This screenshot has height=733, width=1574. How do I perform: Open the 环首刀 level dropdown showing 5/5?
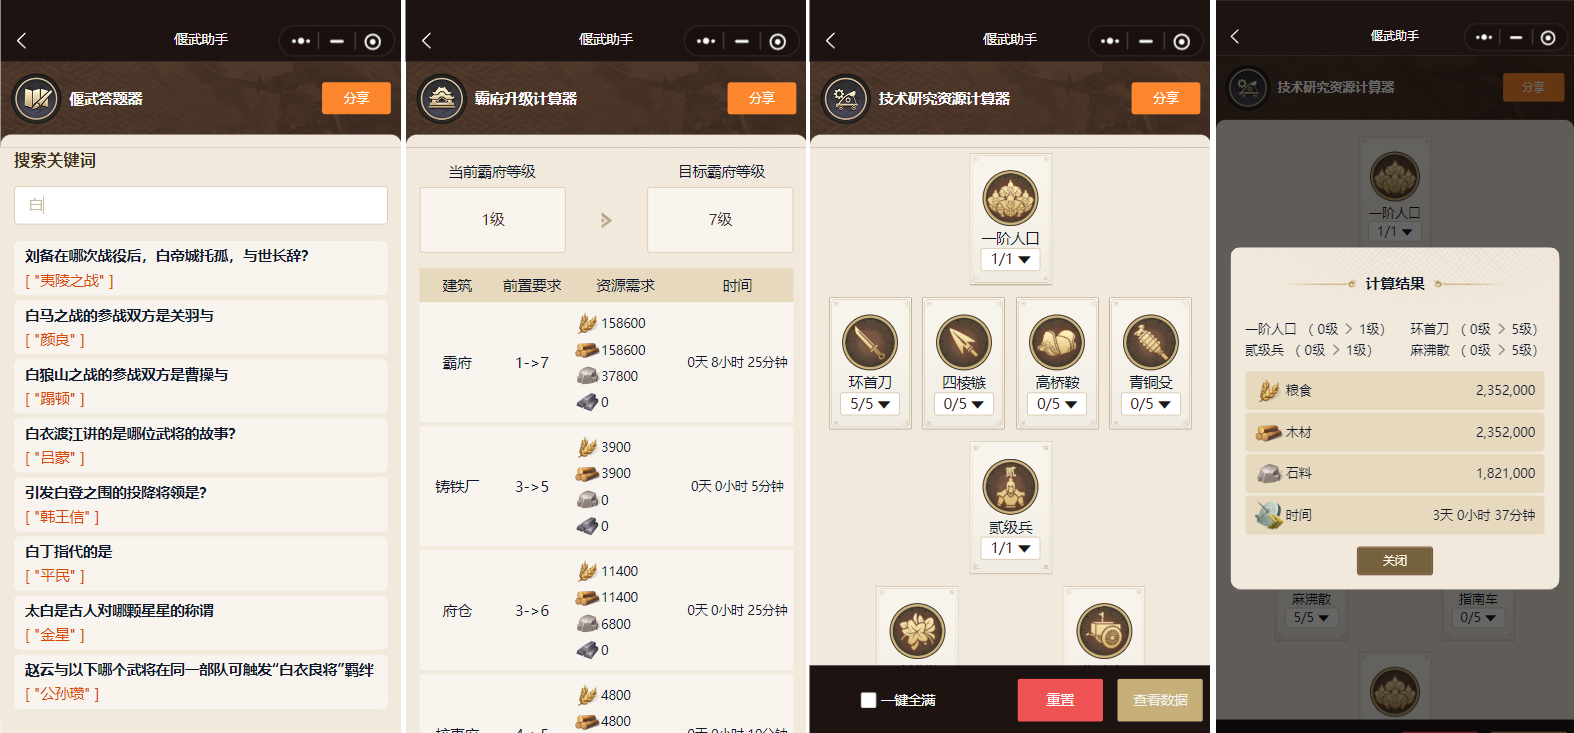pyautogui.click(x=870, y=404)
